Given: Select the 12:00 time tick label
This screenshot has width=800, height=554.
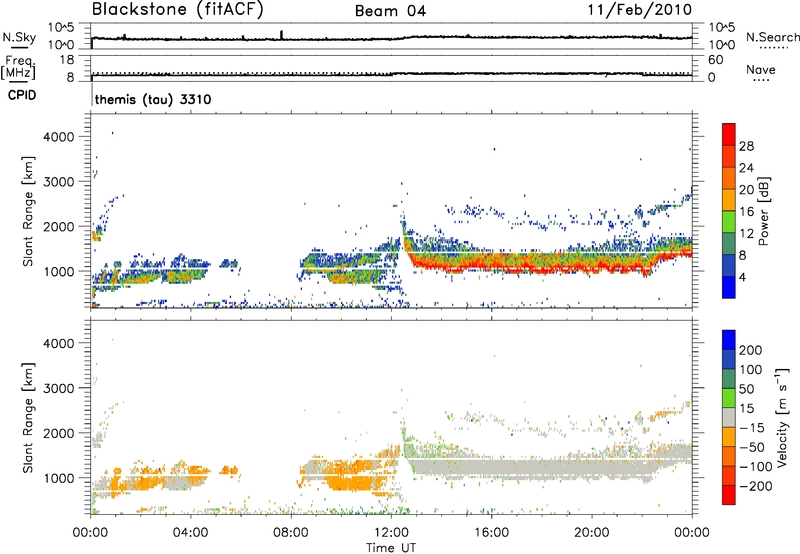Looking at the screenshot, I should click(391, 533).
